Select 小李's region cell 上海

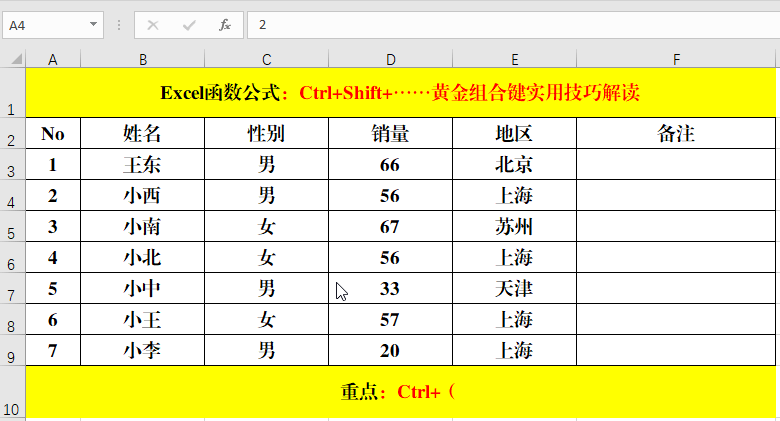pyautogui.click(x=514, y=350)
